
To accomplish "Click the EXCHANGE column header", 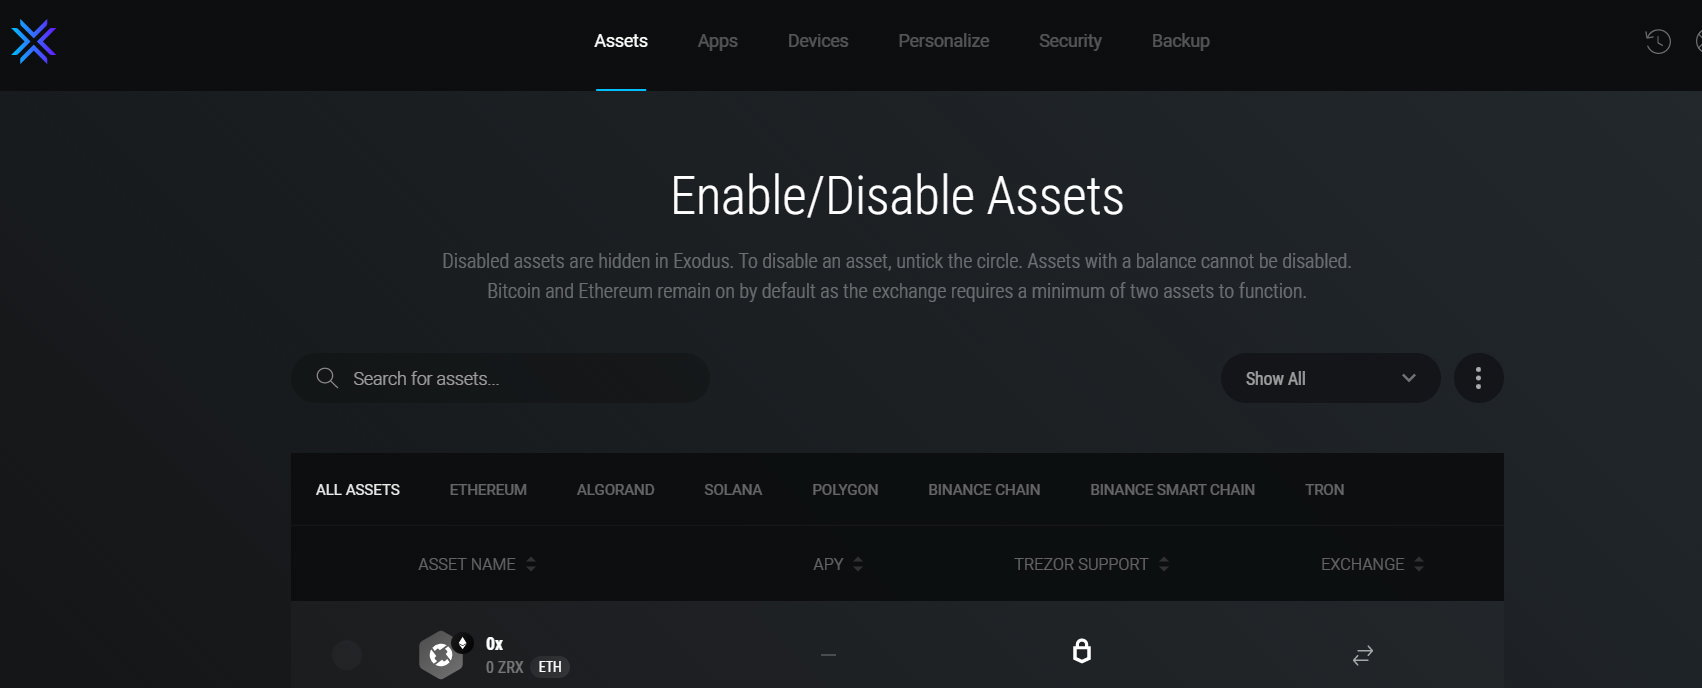I will pos(1362,564).
